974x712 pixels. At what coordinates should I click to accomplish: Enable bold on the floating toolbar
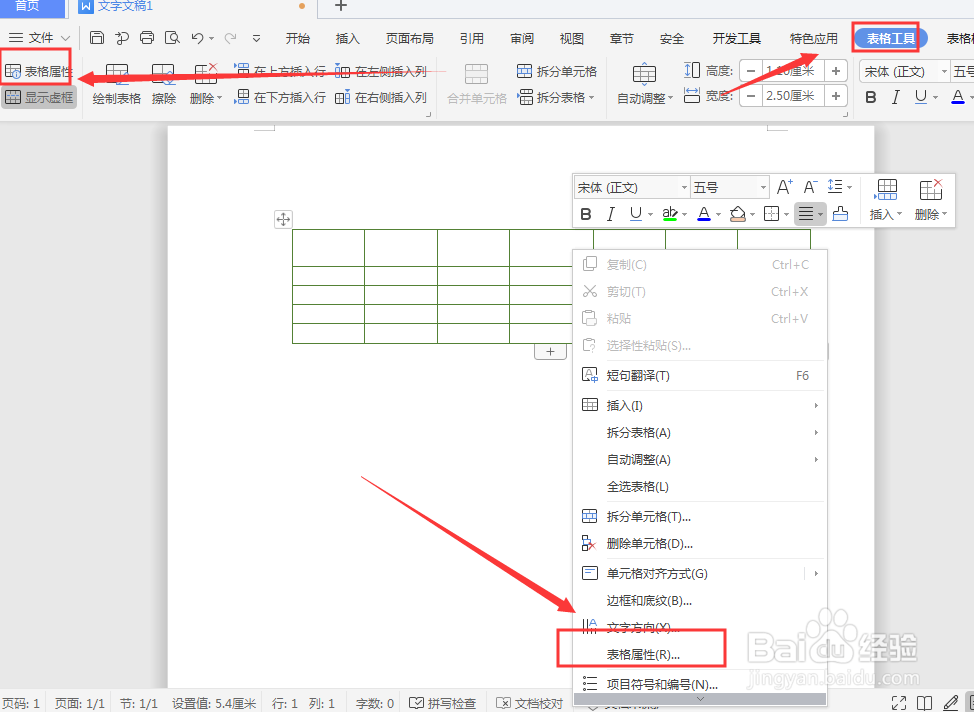point(585,213)
